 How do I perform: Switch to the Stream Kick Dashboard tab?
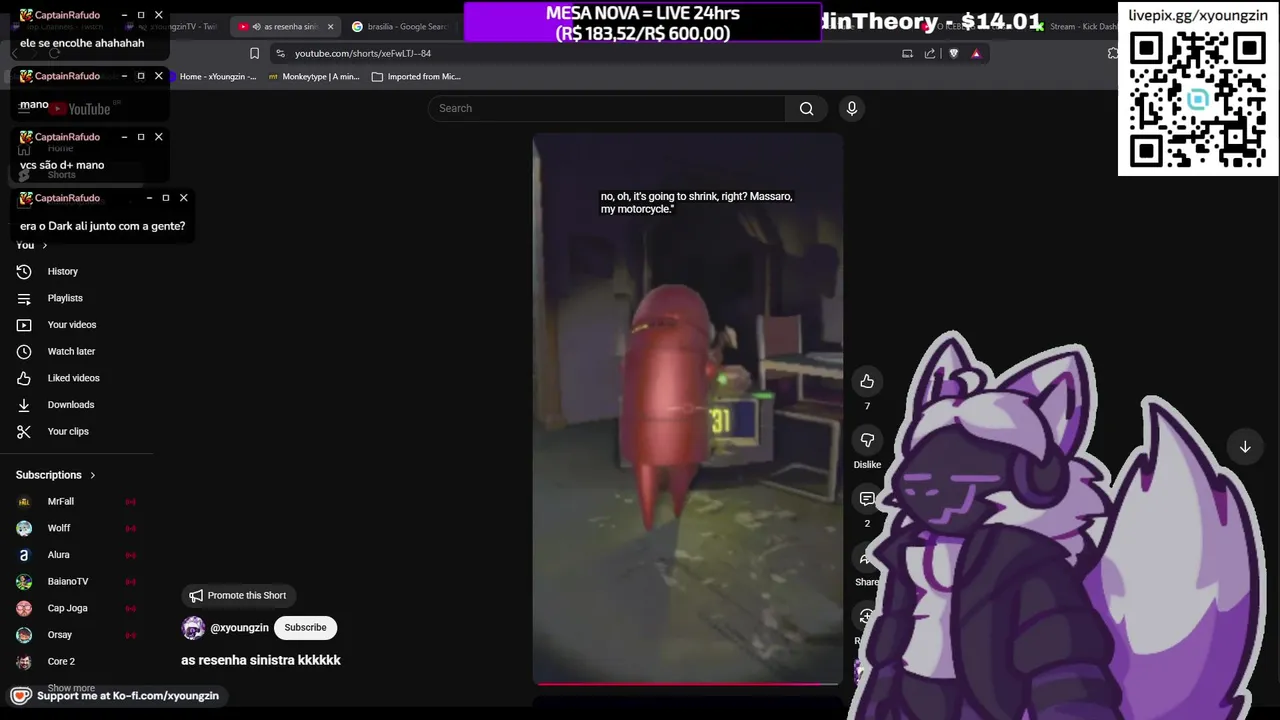coord(1083,27)
